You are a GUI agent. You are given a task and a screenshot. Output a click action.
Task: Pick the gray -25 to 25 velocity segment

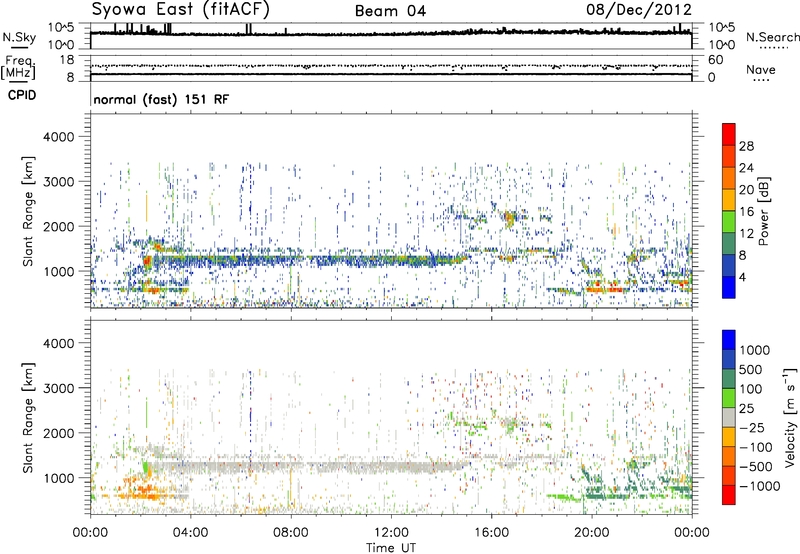tap(729, 418)
